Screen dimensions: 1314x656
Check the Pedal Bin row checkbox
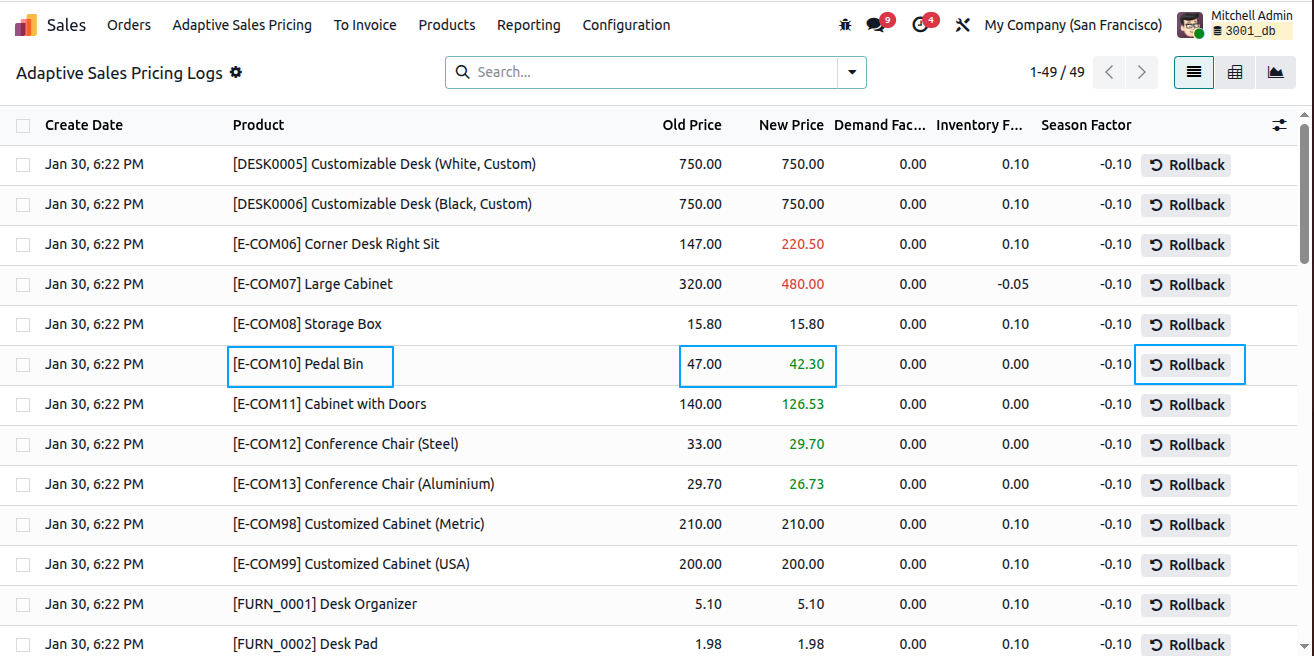pyautogui.click(x=23, y=365)
